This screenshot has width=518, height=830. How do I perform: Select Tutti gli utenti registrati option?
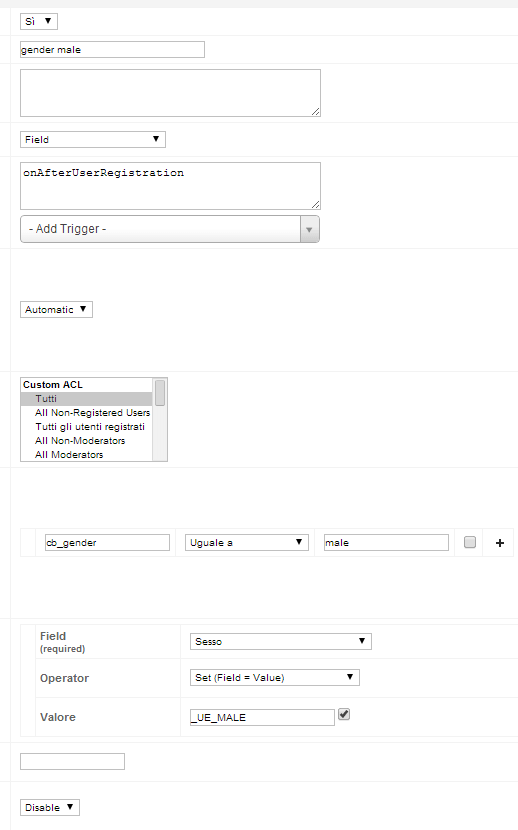(x=86, y=427)
